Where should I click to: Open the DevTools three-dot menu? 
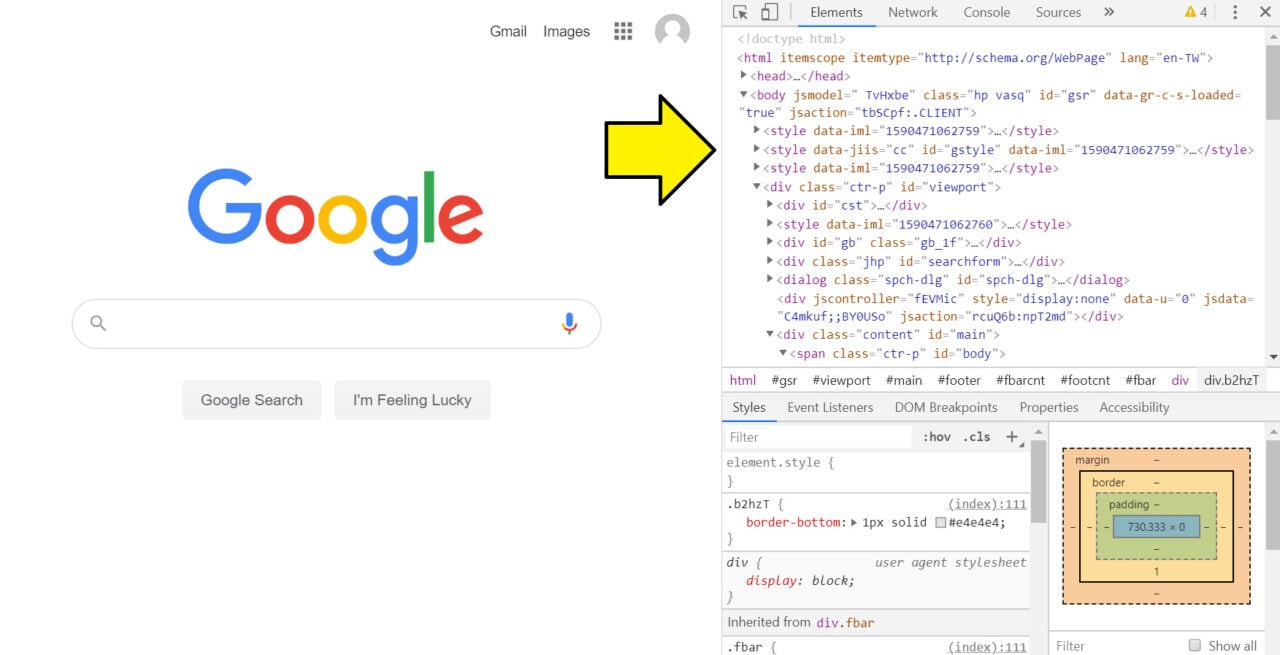click(x=1235, y=12)
